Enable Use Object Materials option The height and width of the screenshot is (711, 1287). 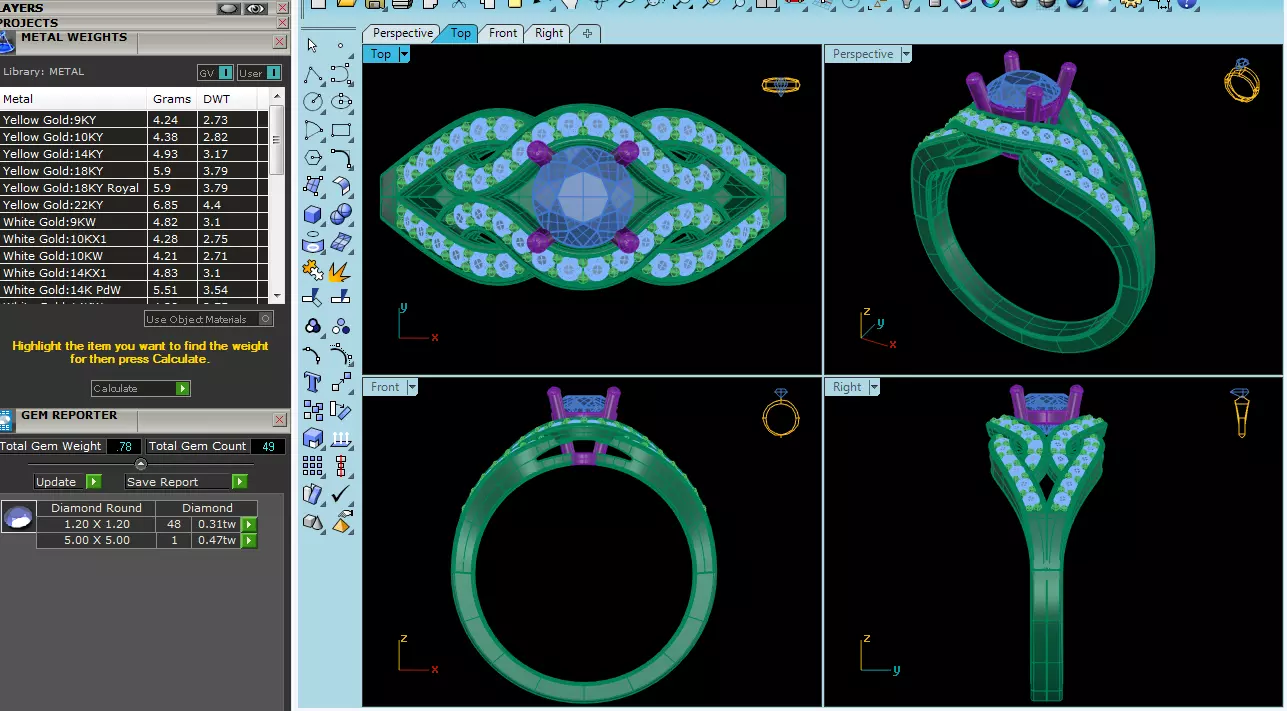(x=209, y=319)
